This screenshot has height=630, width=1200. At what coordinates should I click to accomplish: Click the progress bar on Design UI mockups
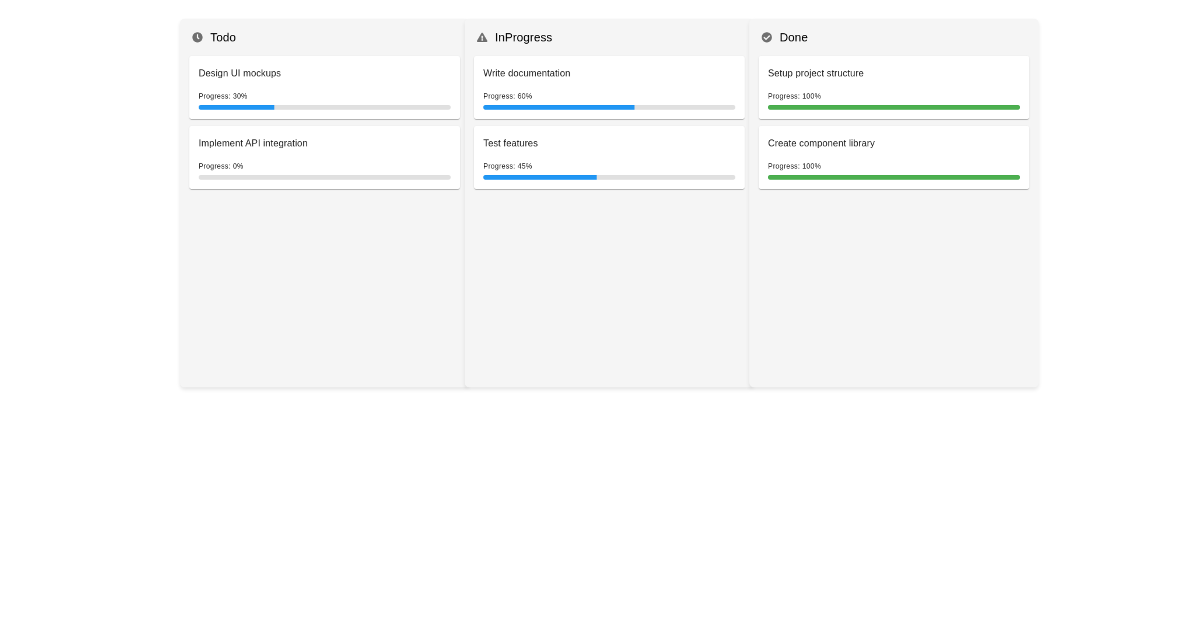click(324, 107)
